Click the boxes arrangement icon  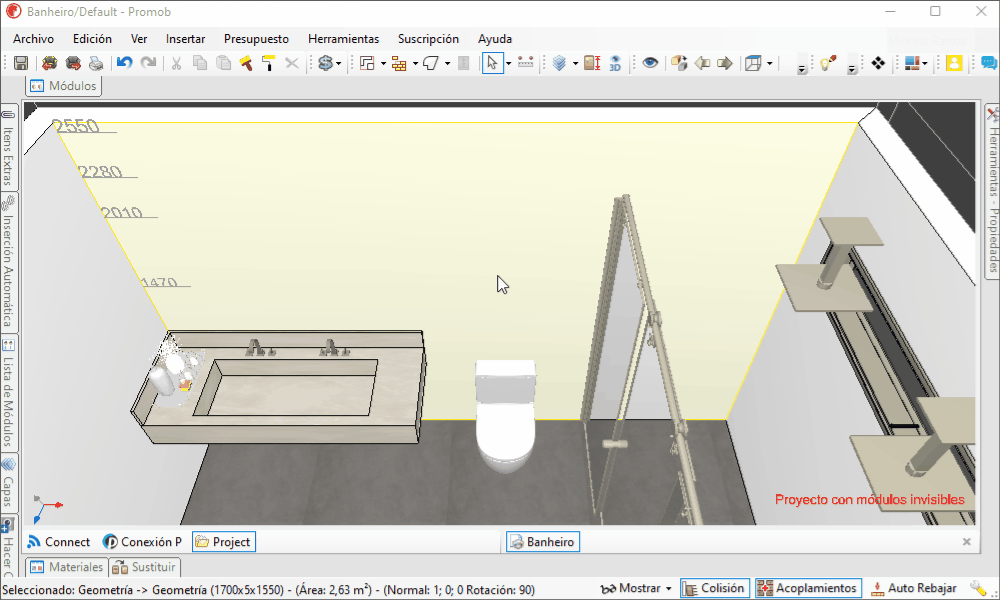click(679, 63)
